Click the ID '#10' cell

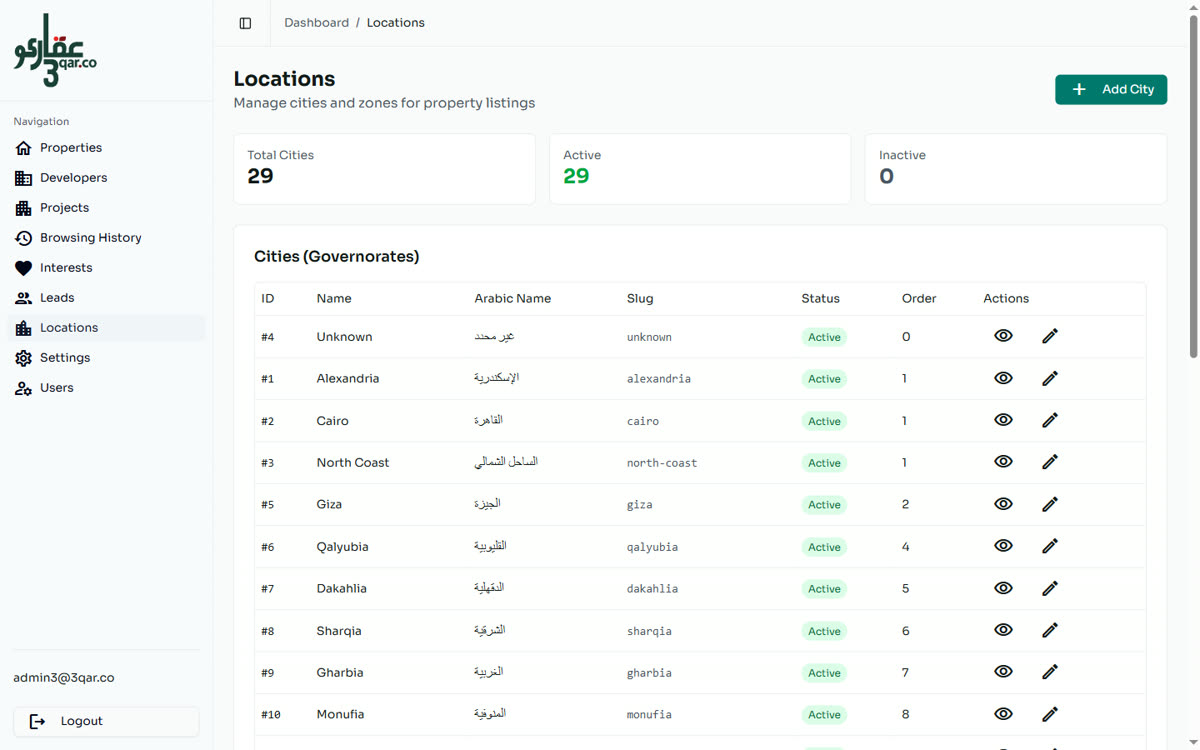pos(271,715)
